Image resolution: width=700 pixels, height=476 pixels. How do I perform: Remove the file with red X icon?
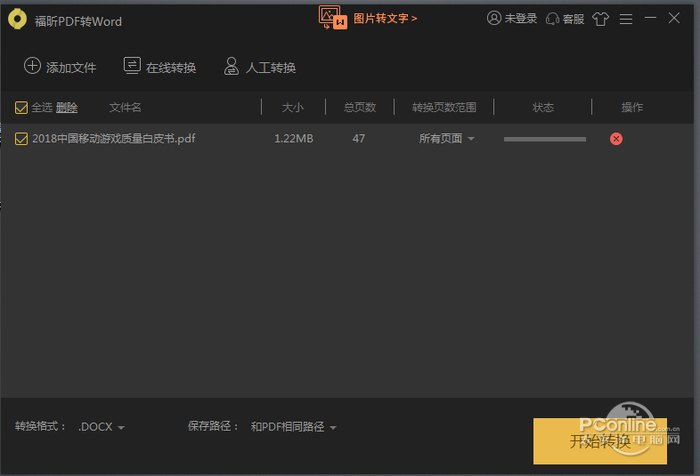tap(616, 139)
